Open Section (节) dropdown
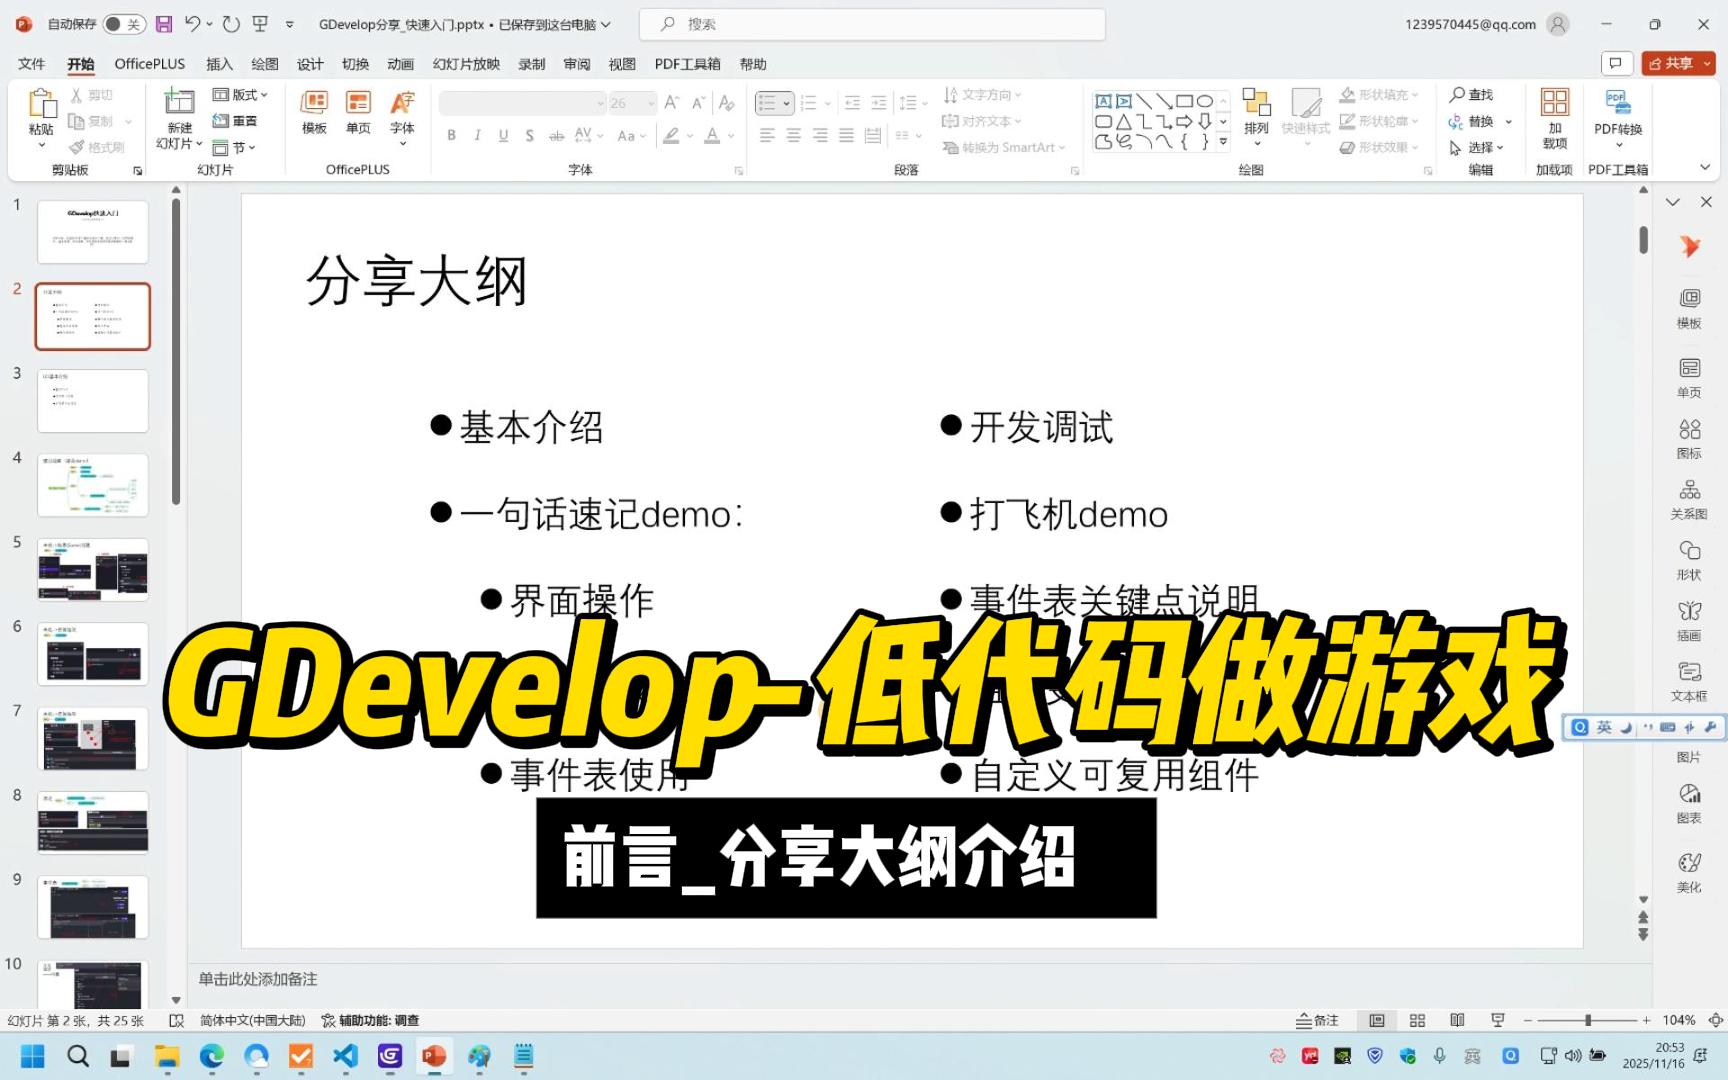This screenshot has width=1728, height=1080. point(235,147)
